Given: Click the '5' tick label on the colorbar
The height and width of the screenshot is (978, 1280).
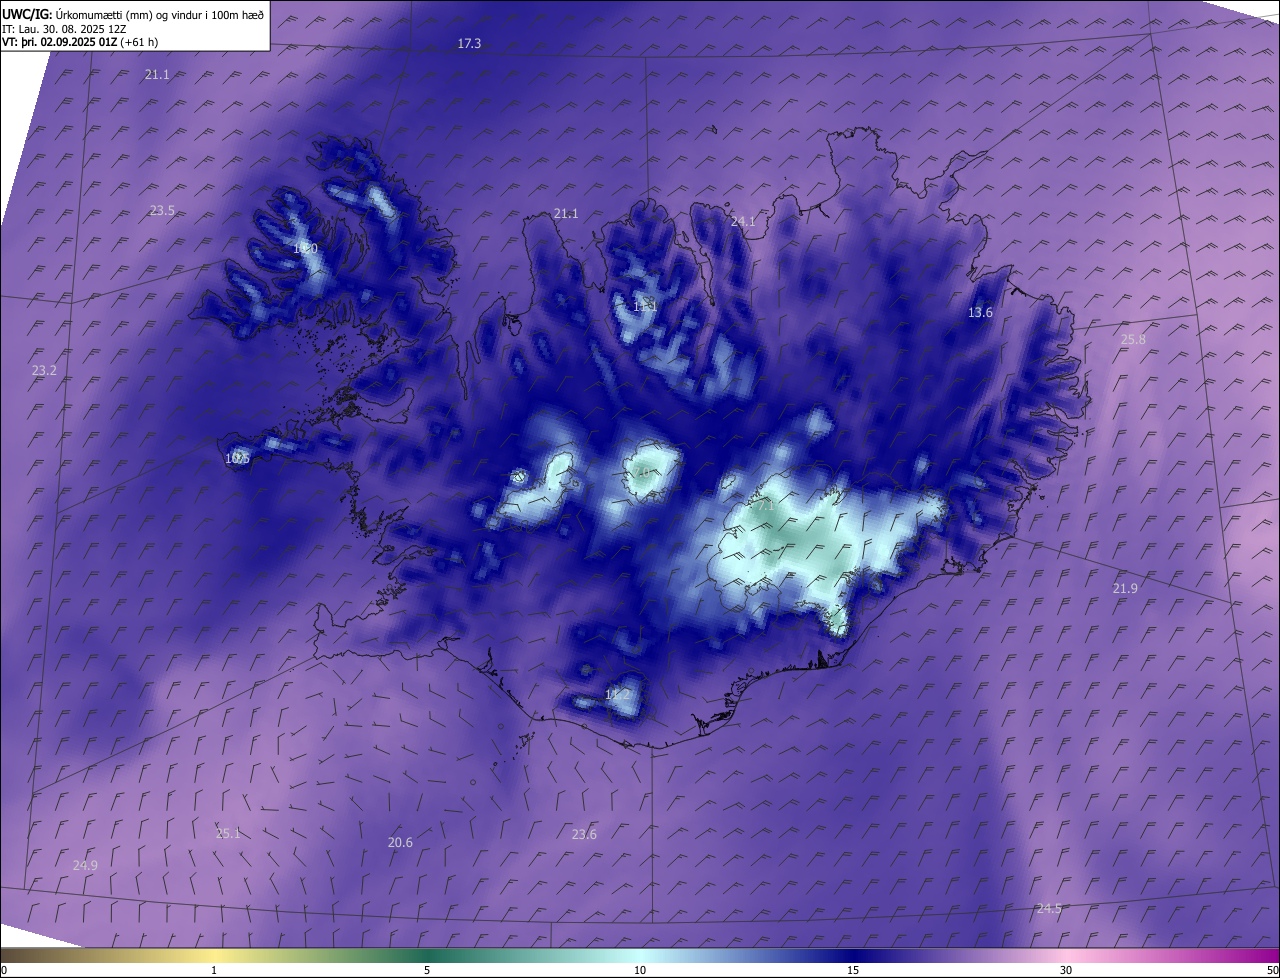Looking at the screenshot, I should pyautogui.click(x=427, y=970).
